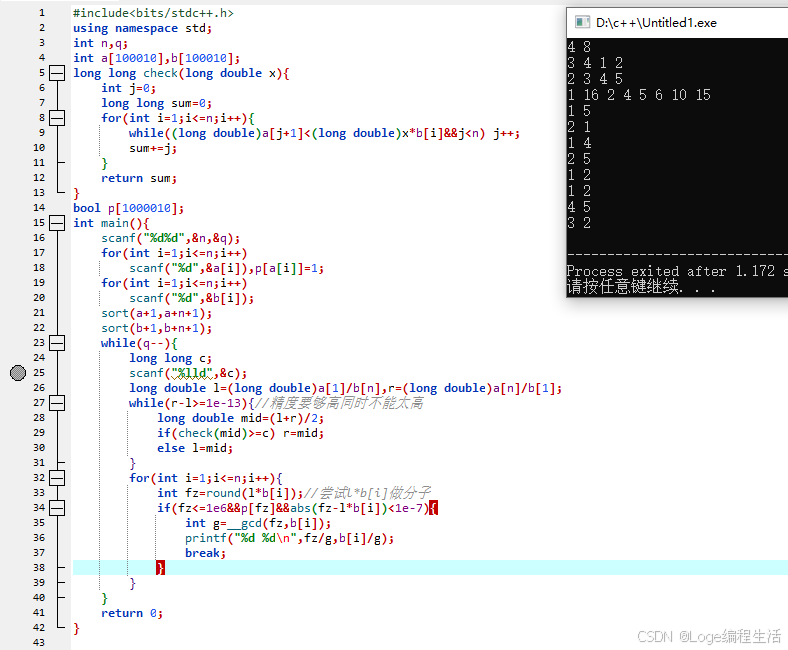
Task: Click console input line '4 8'
Action: click(579, 47)
